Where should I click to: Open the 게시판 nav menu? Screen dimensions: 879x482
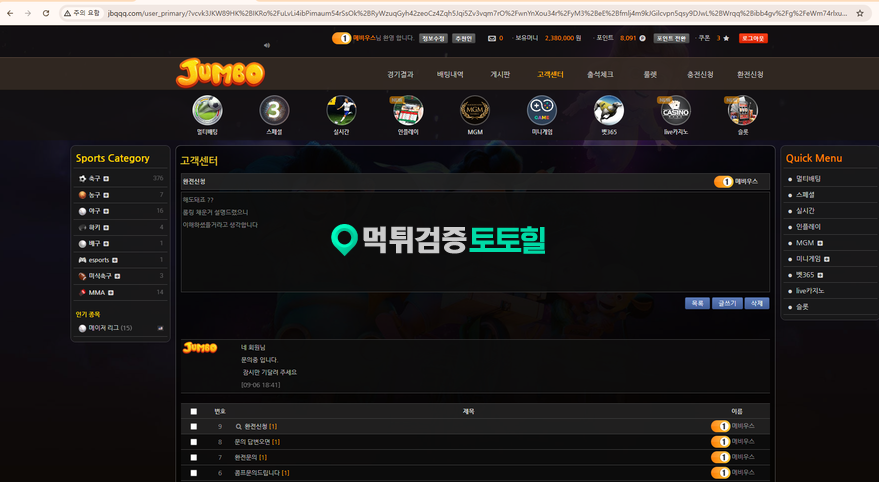coord(500,75)
